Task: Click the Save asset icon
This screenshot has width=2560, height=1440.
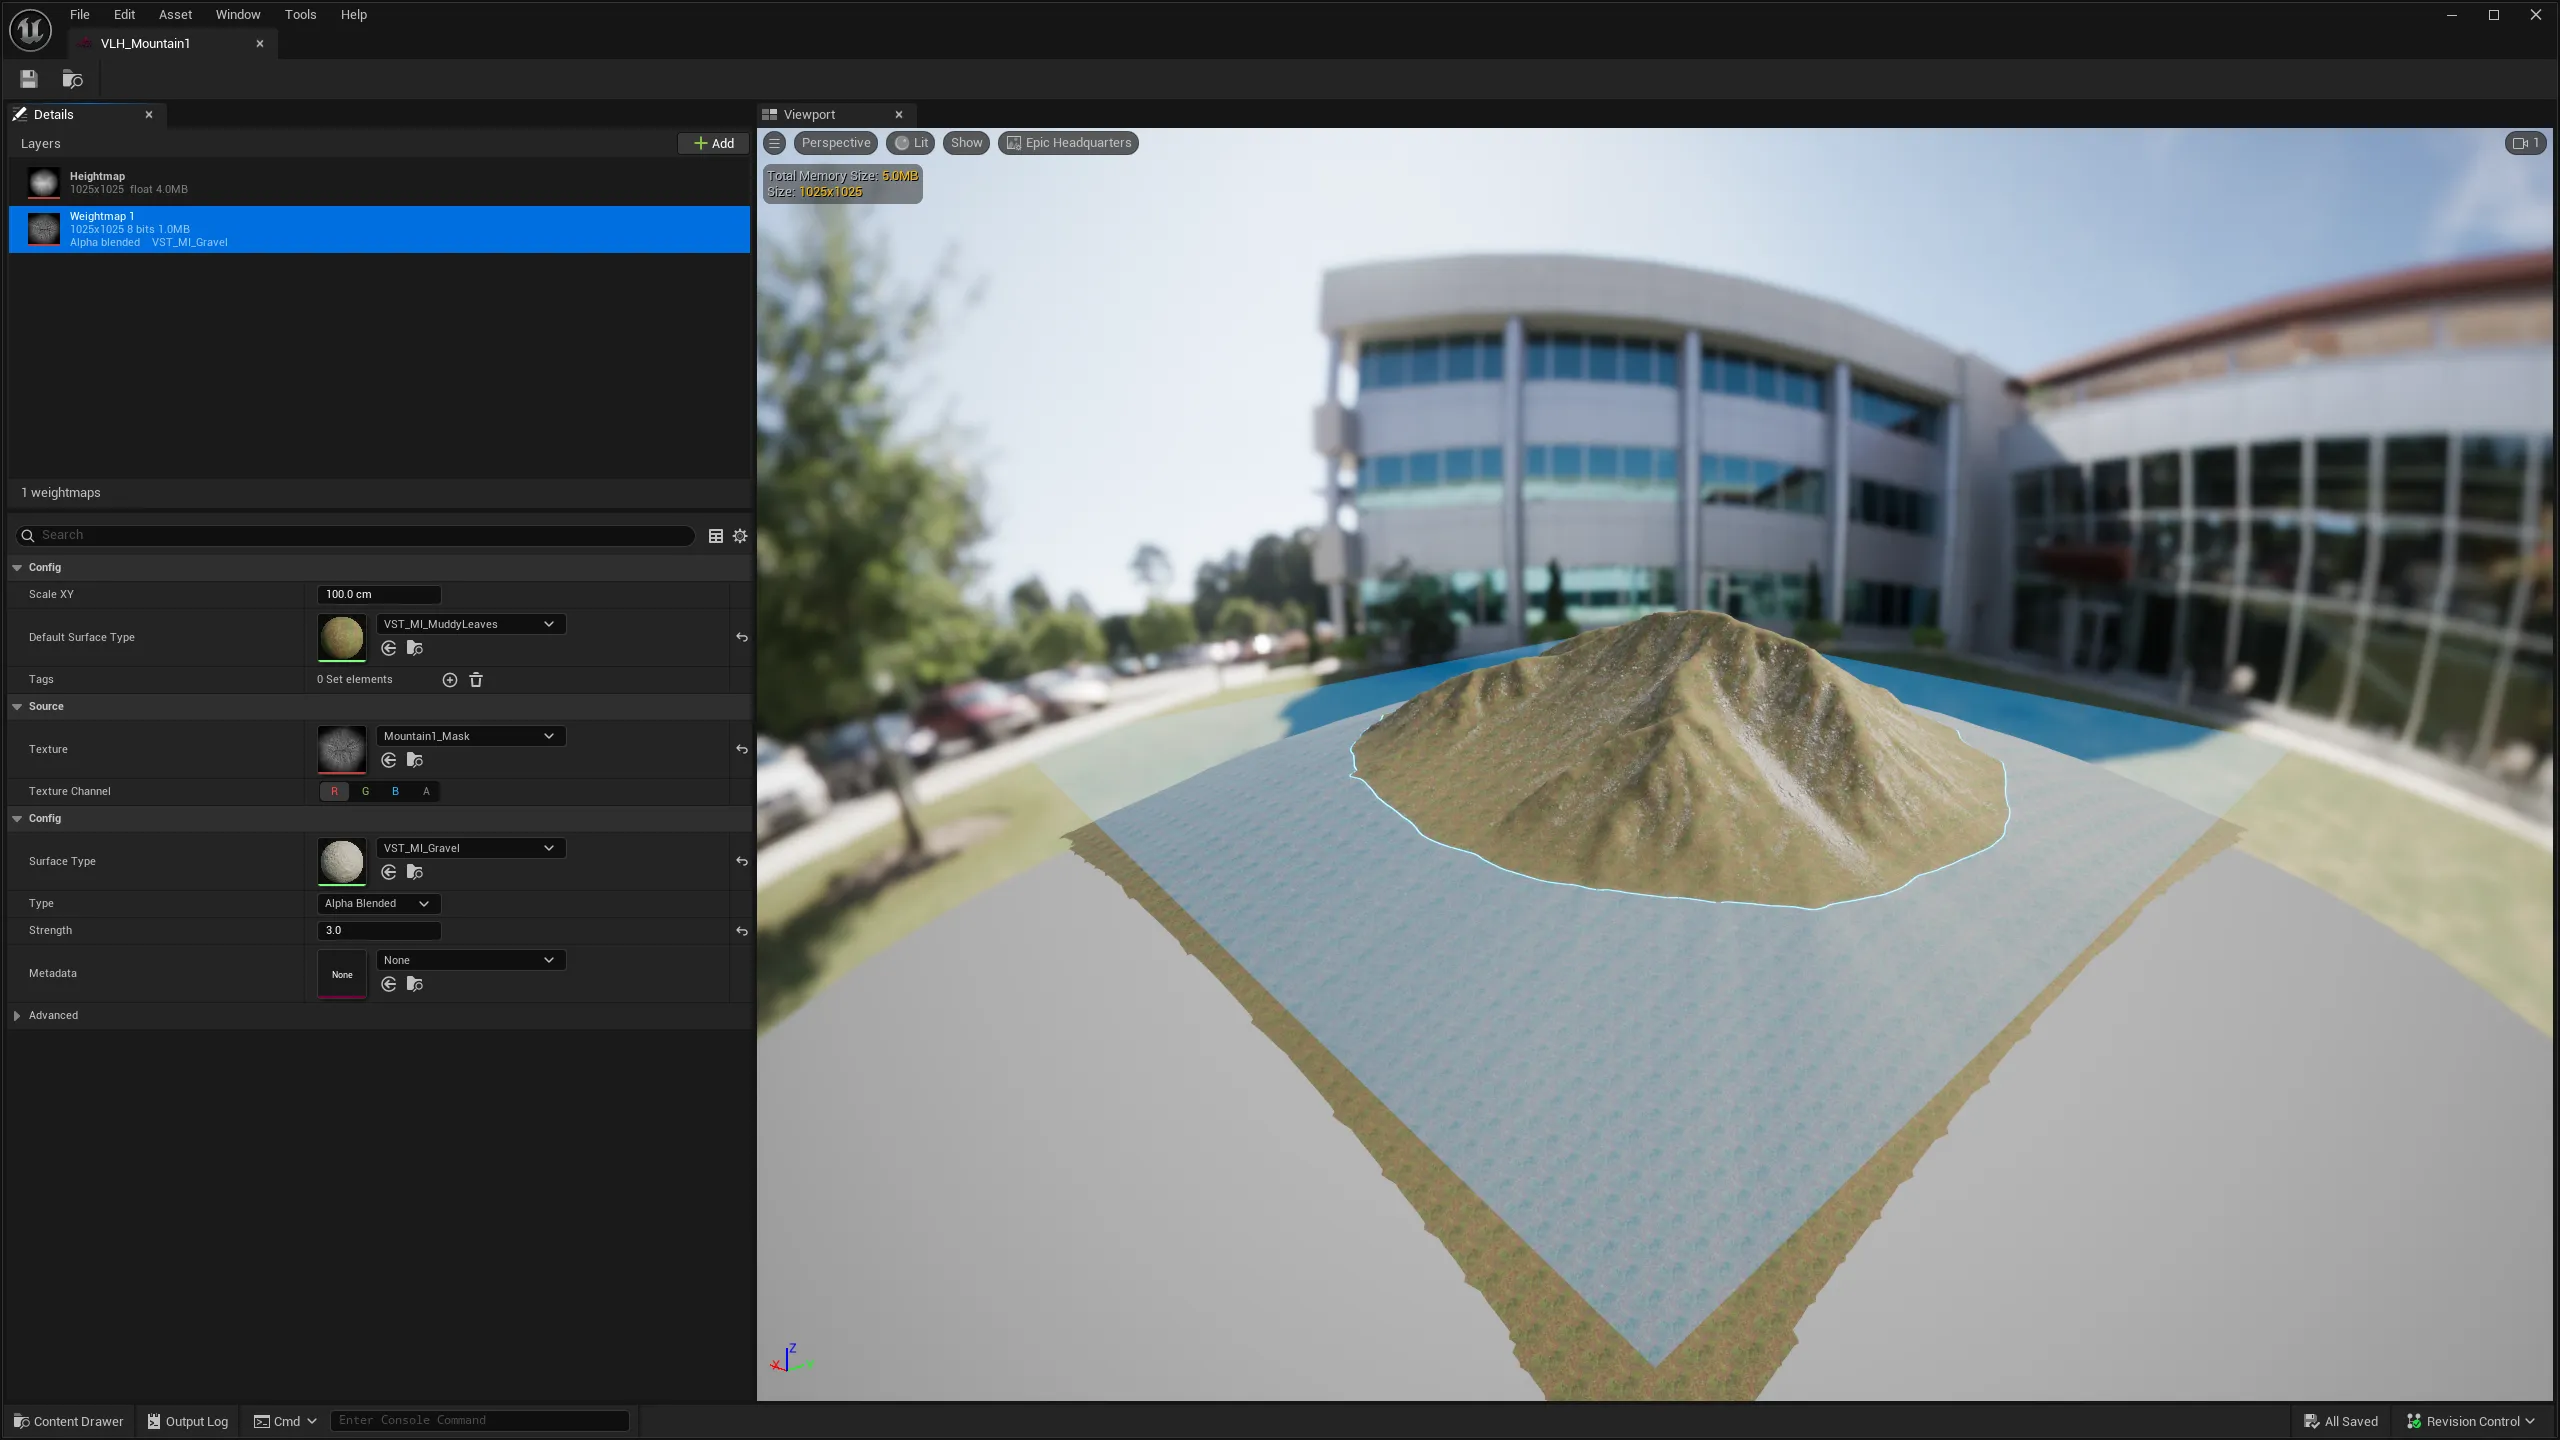Action: click(29, 79)
